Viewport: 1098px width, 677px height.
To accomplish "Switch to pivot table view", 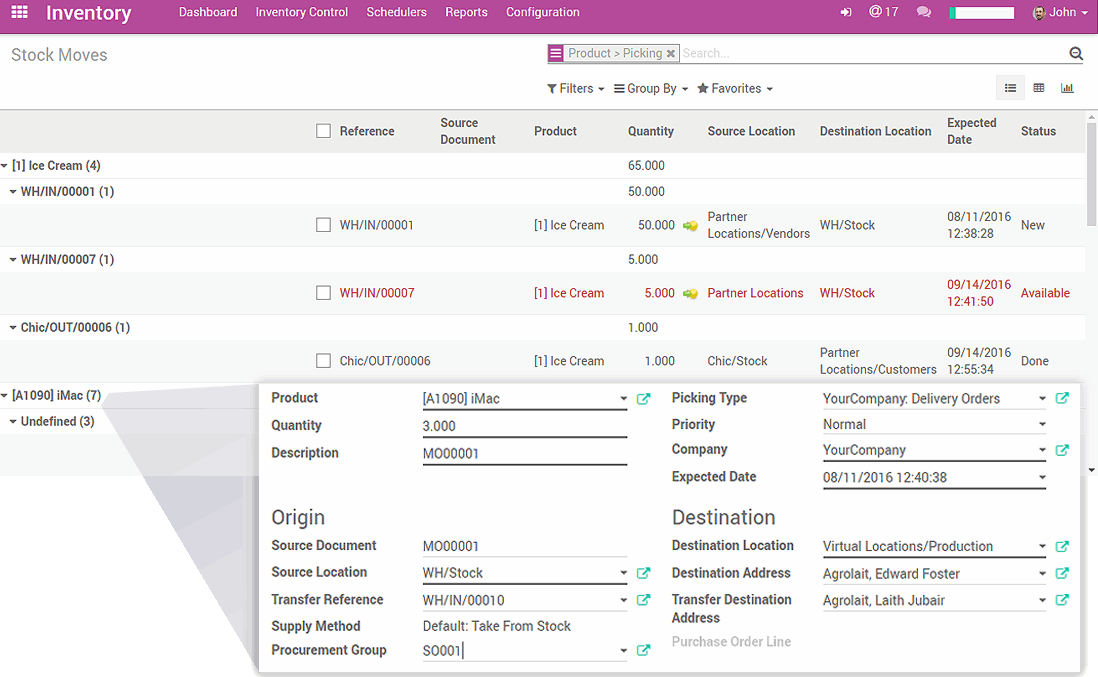I will 1039,88.
